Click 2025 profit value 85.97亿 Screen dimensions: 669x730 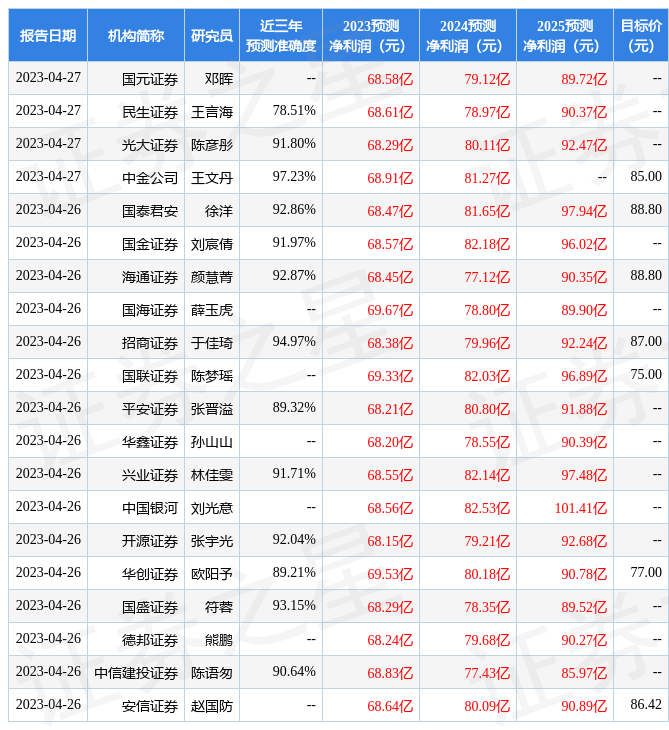pos(584,673)
